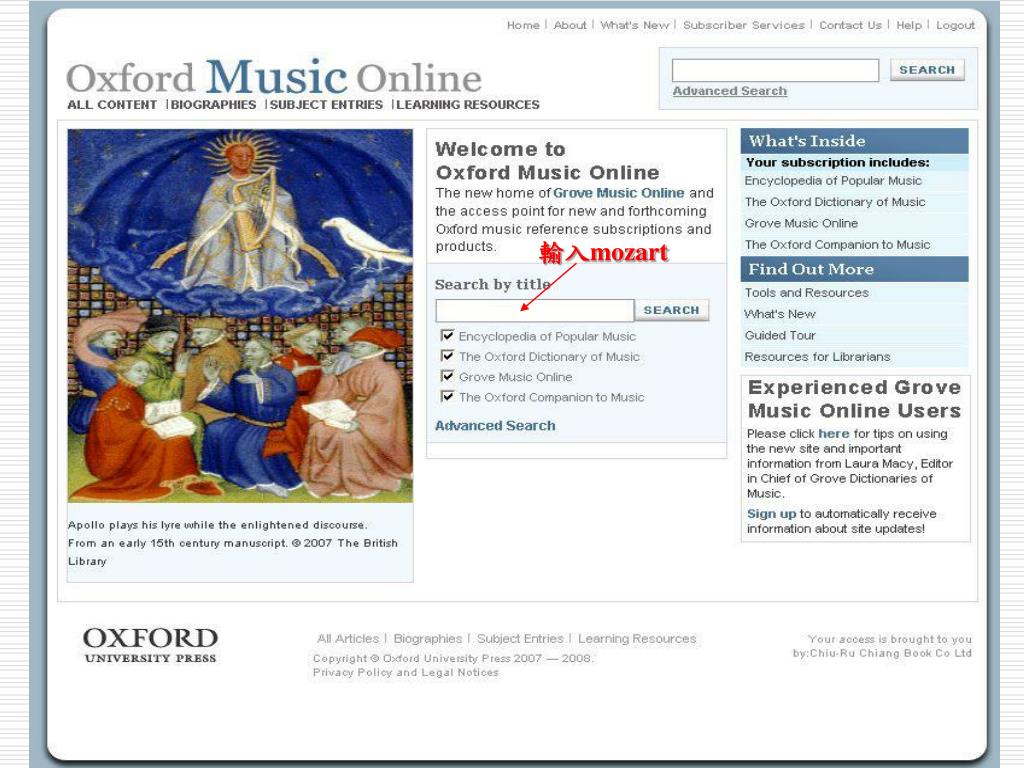The height and width of the screenshot is (768, 1024).
Task: Open Subscriber Services link
Action: (744, 25)
